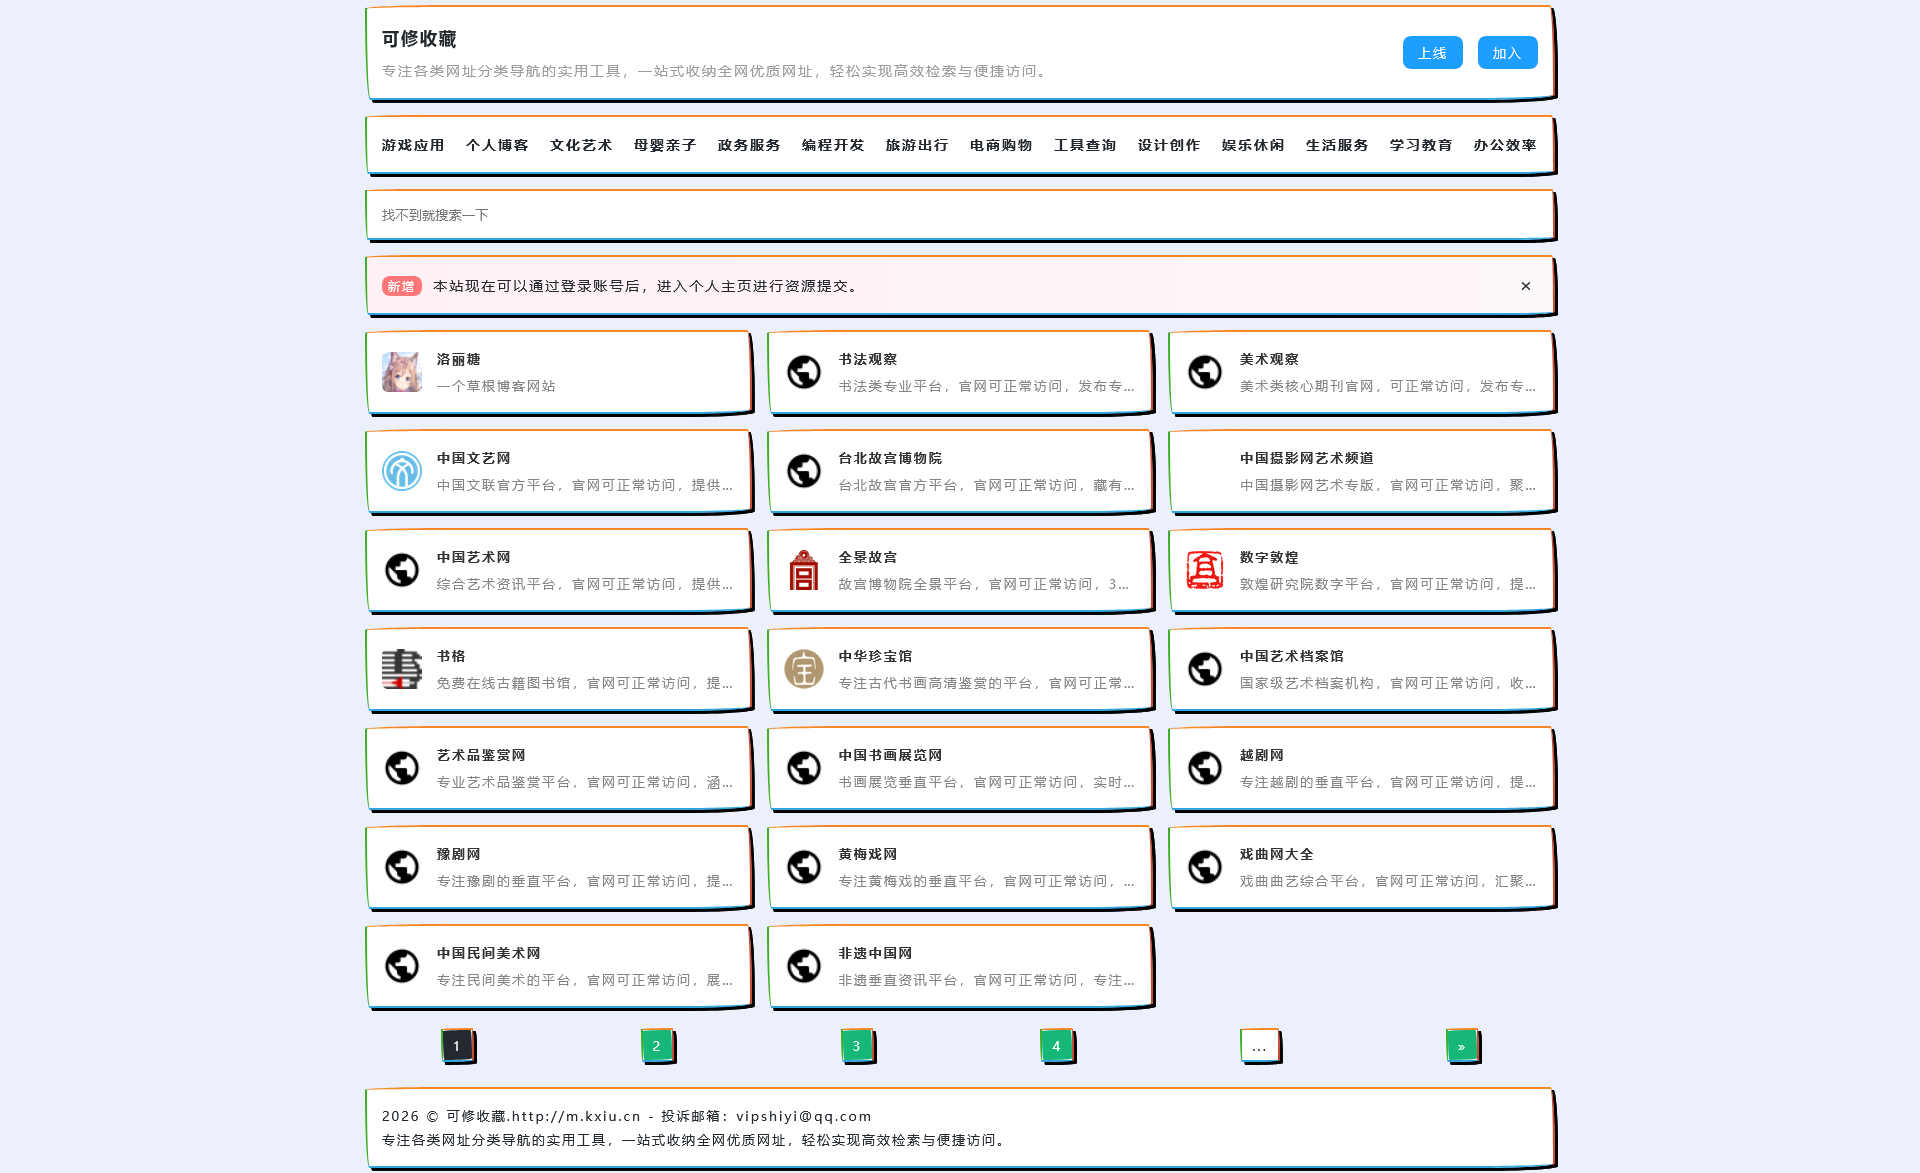The height and width of the screenshot is (1173, 1920).
Task: Click the 书格 calligraphy icon
Action: point(400,669)
